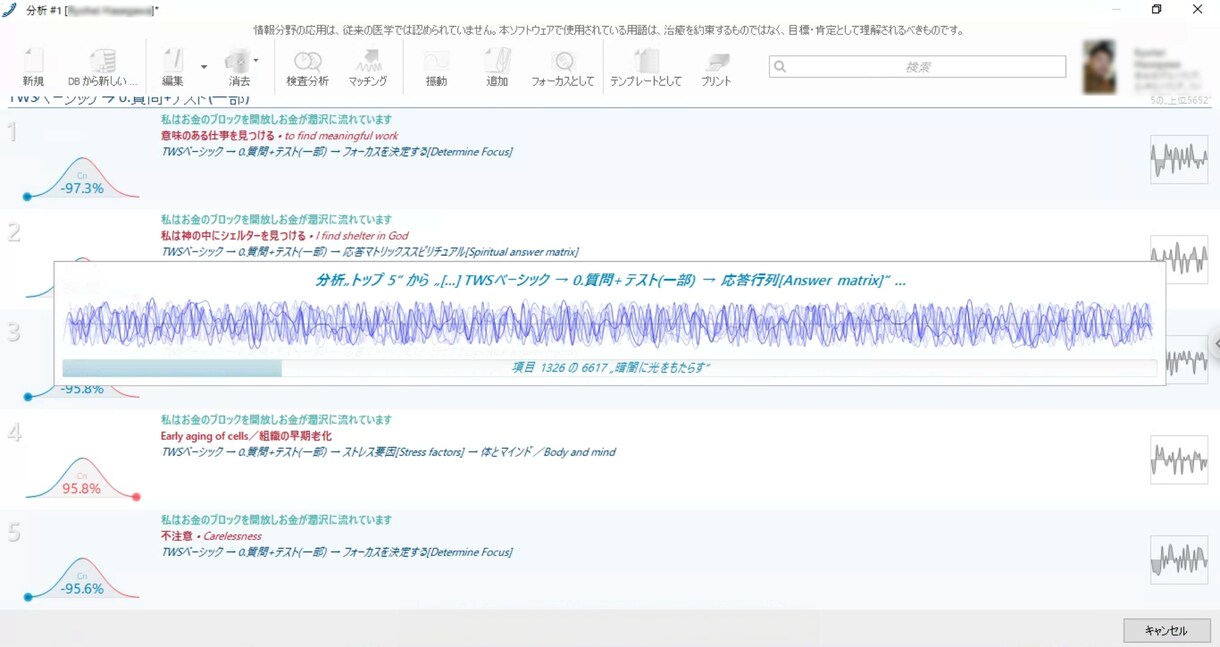Click the 95.8% bell curve of result 4
The height and width of the screenshot is (647, 1220).
(82, 478)
